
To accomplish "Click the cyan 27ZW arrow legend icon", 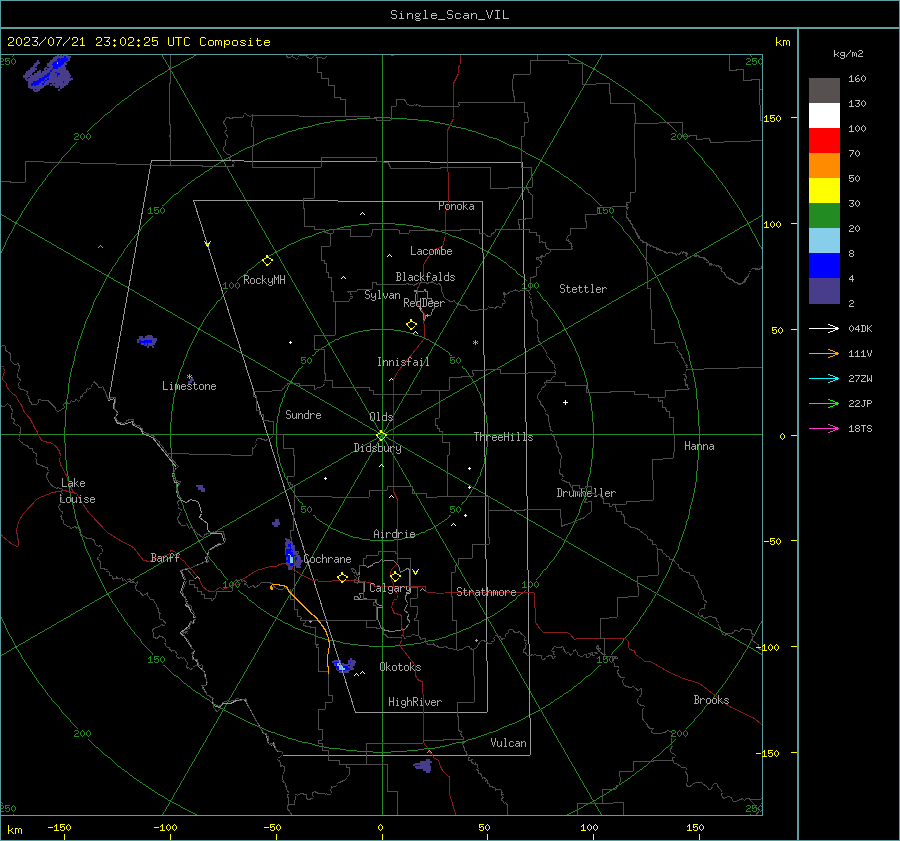I will click(824, 378).
